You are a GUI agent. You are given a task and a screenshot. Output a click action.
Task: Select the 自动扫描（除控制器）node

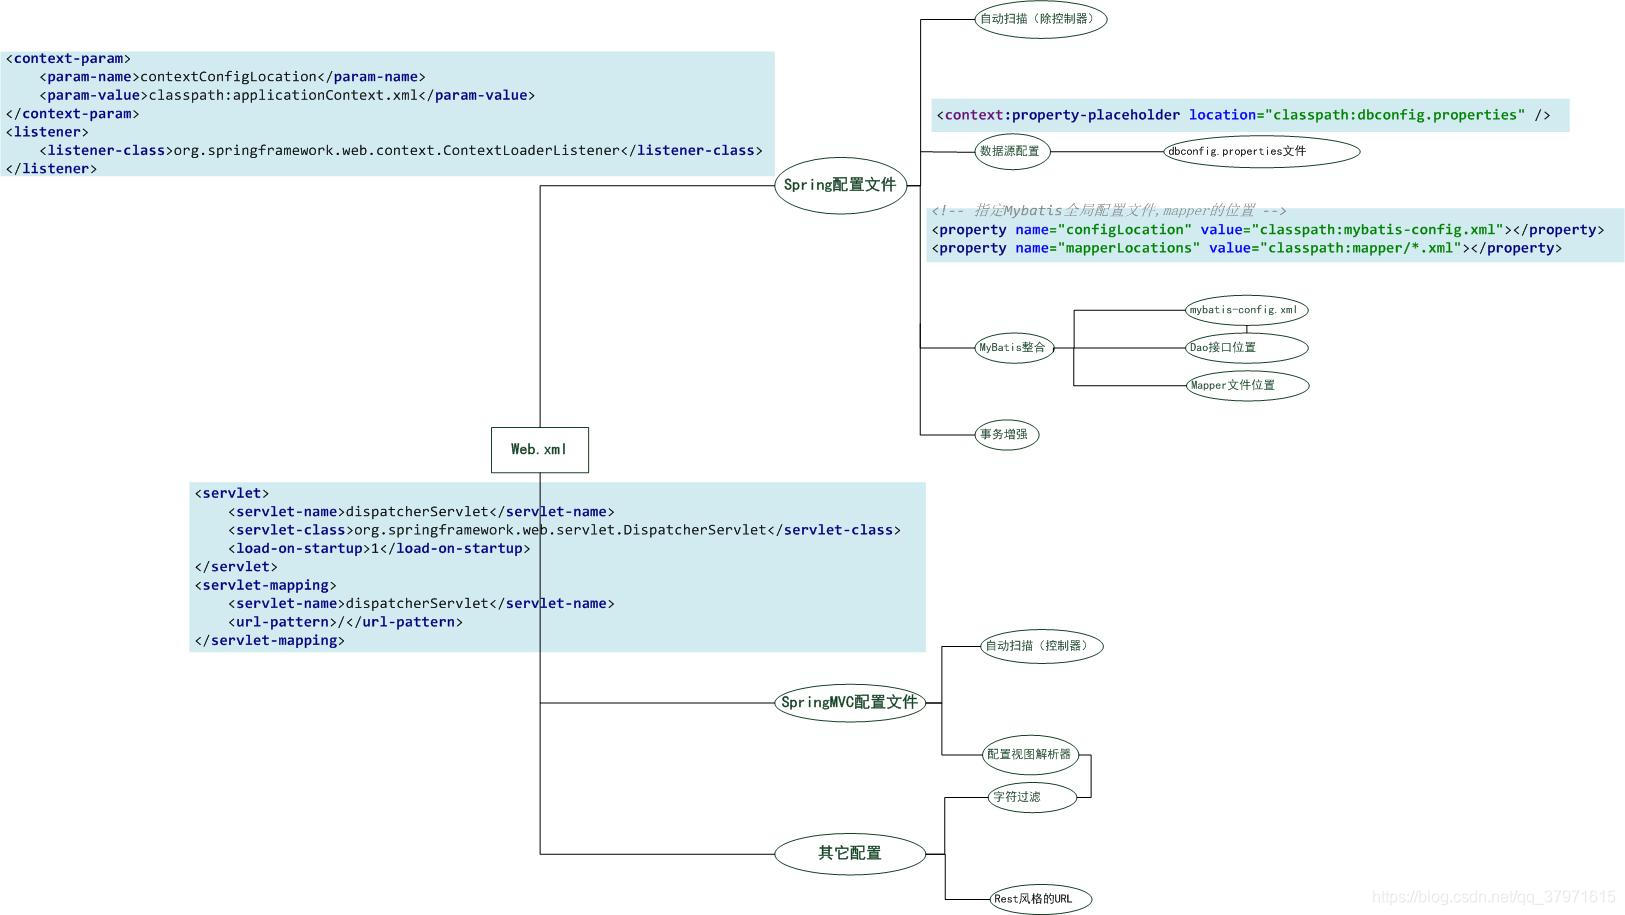[1041, 19]
